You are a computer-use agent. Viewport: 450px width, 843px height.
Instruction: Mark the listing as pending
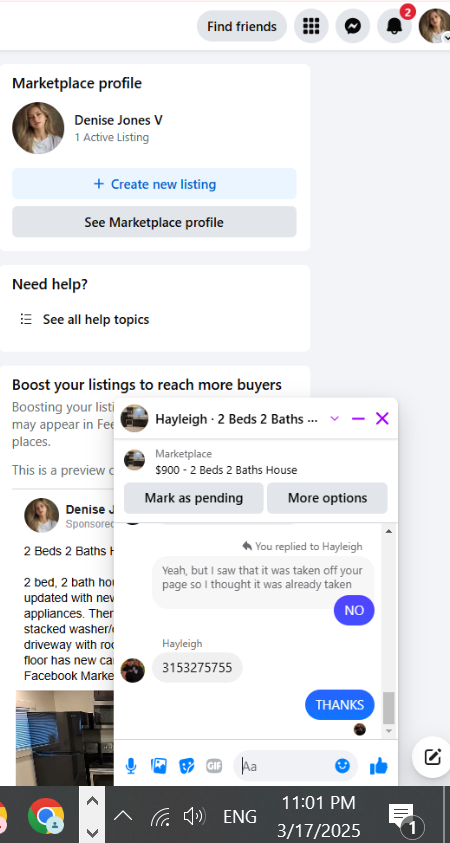[x=194, y=498]
